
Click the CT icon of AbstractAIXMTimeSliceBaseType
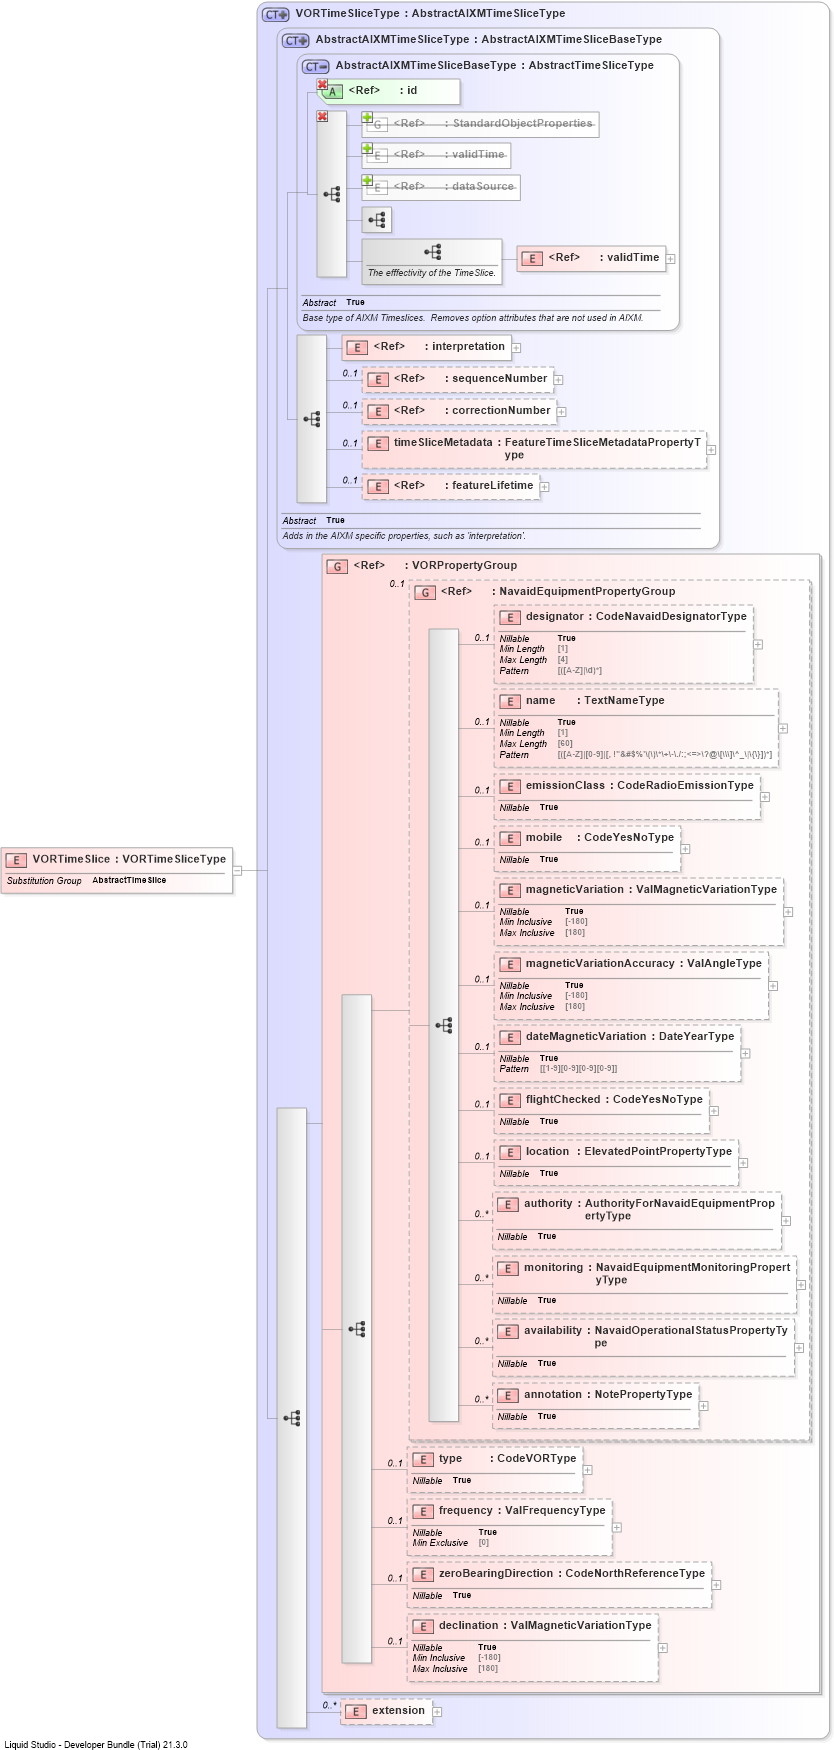click(x=315, y=66)
